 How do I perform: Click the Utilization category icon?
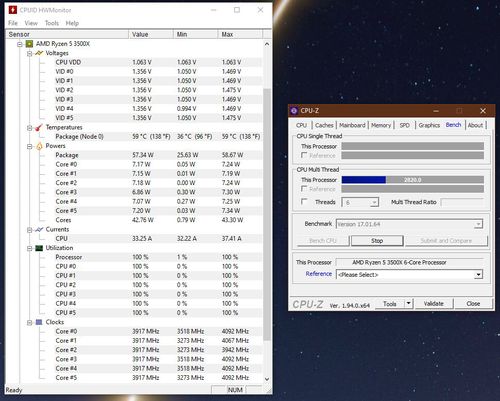39,248
